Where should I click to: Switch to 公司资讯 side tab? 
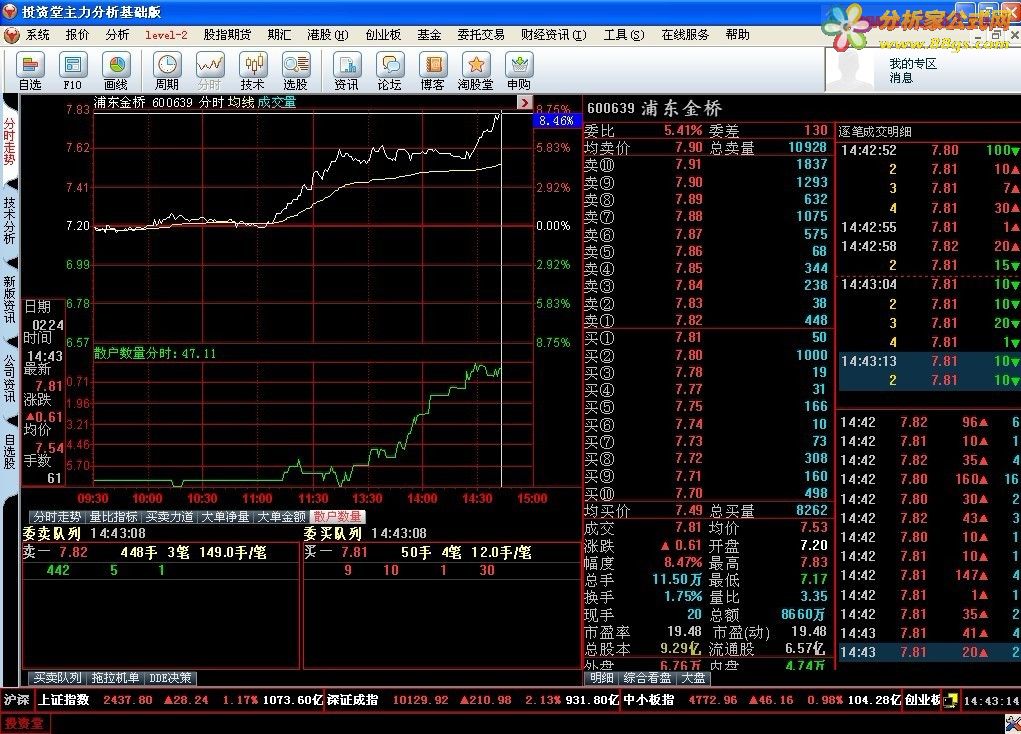(x=9, y=379)
